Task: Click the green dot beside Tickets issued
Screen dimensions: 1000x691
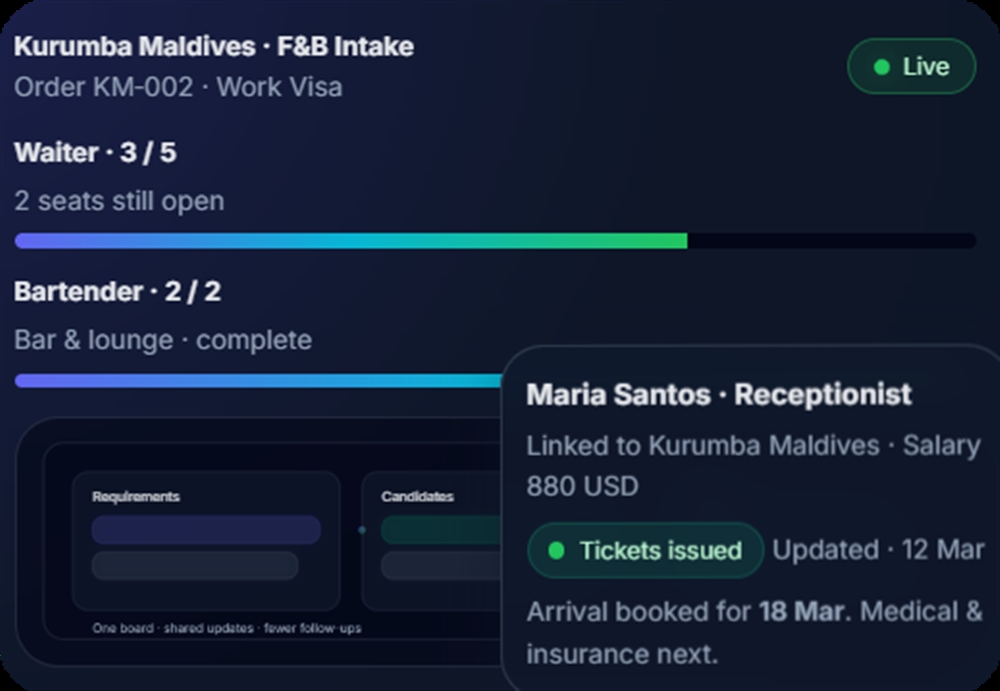Action: (557, 550)
